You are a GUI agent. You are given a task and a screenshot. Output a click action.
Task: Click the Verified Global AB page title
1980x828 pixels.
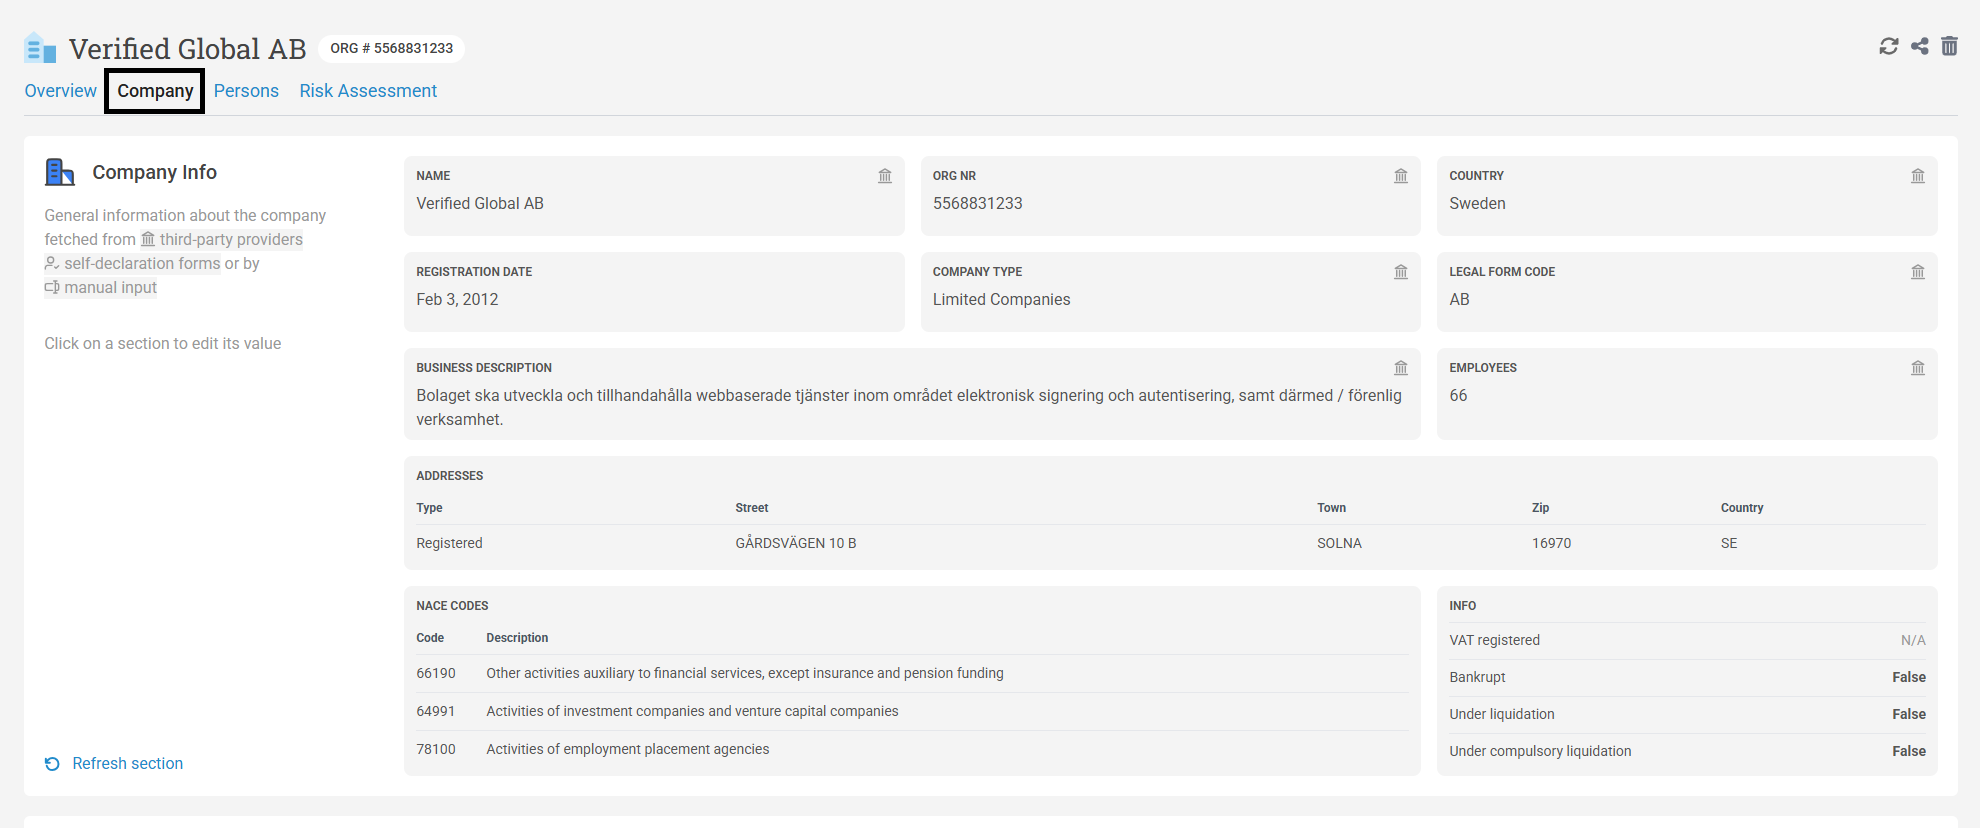coord(188,49)
